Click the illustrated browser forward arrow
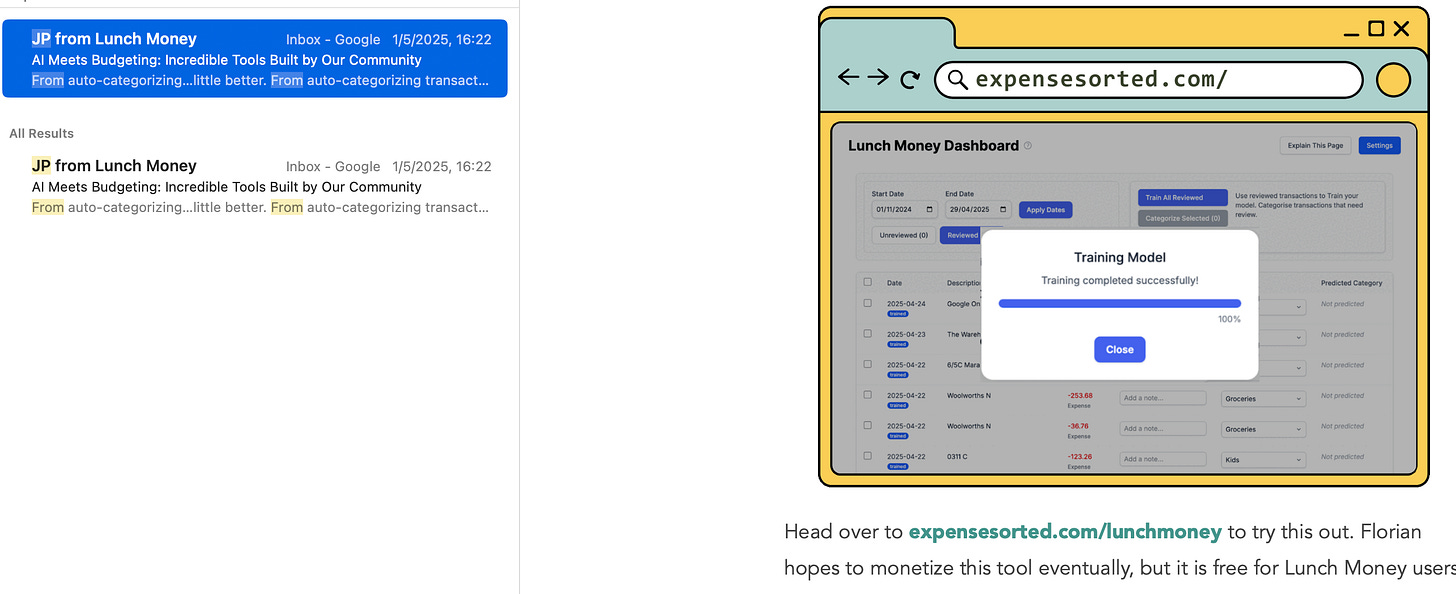The image size is (1456, 594). click(x=878, y=78)
